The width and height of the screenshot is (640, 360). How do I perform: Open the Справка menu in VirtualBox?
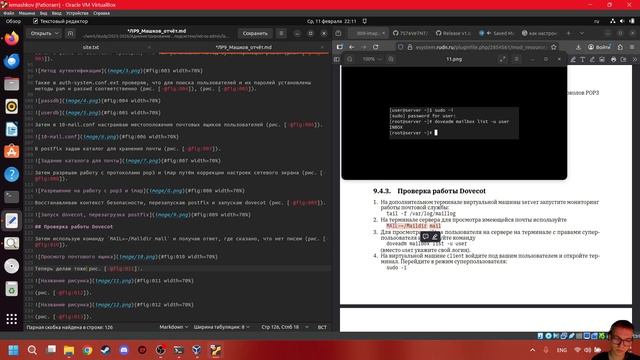coord(101,13)
